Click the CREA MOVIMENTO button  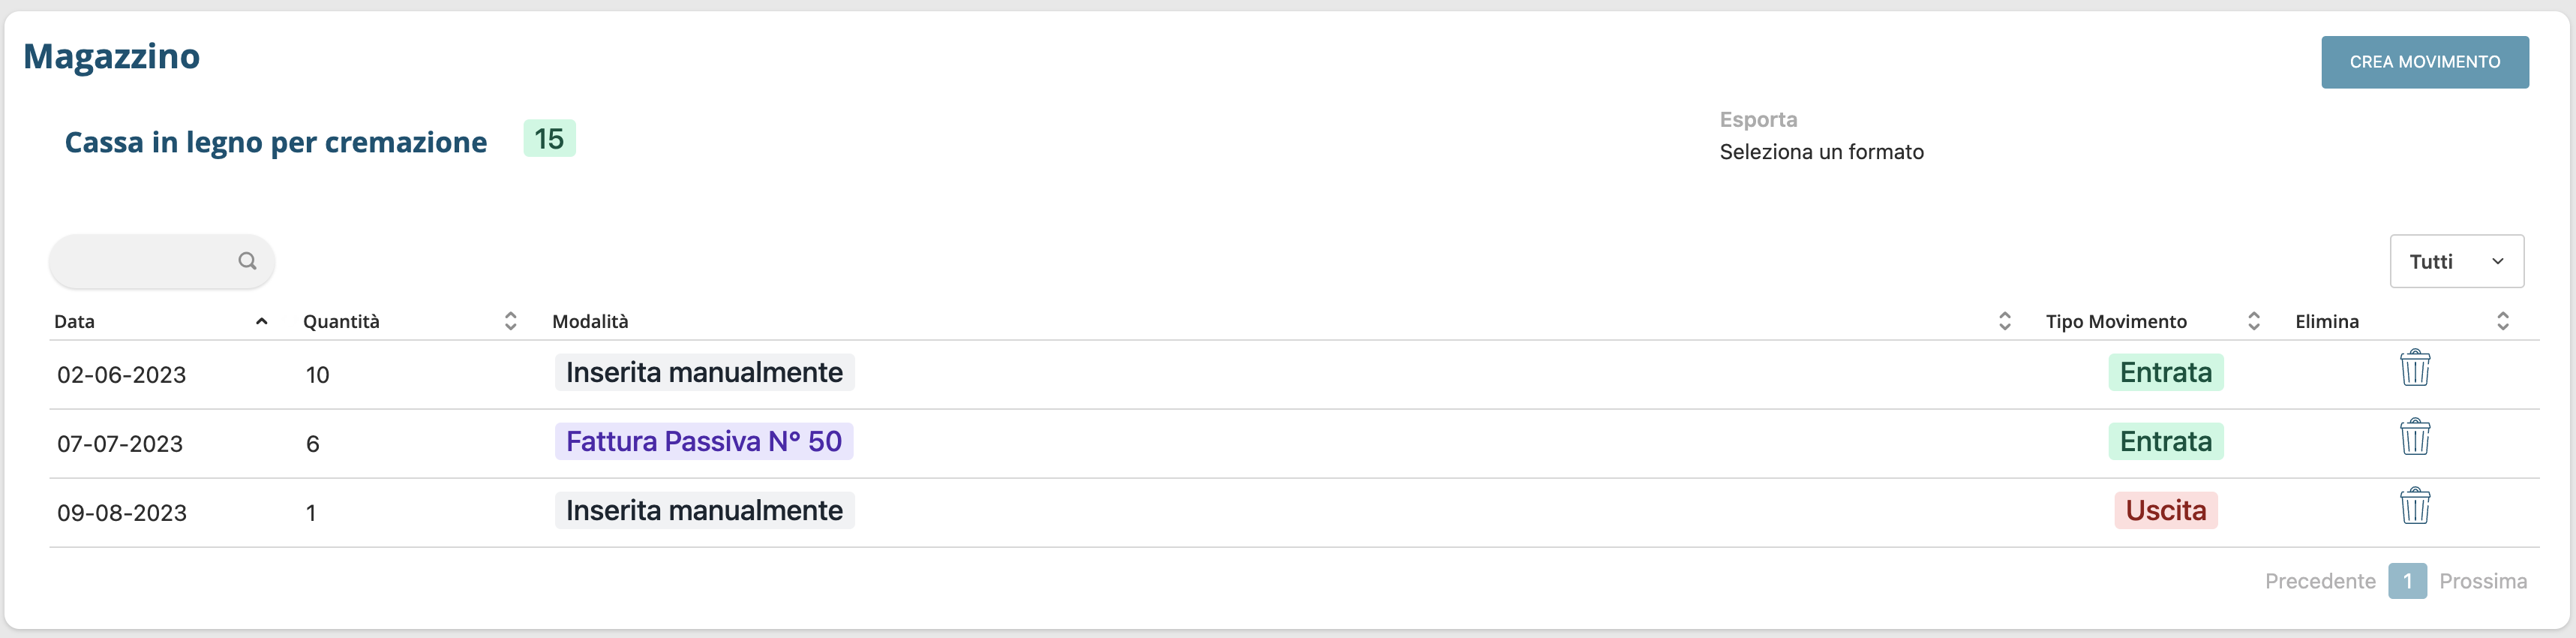coord(2424,62)
